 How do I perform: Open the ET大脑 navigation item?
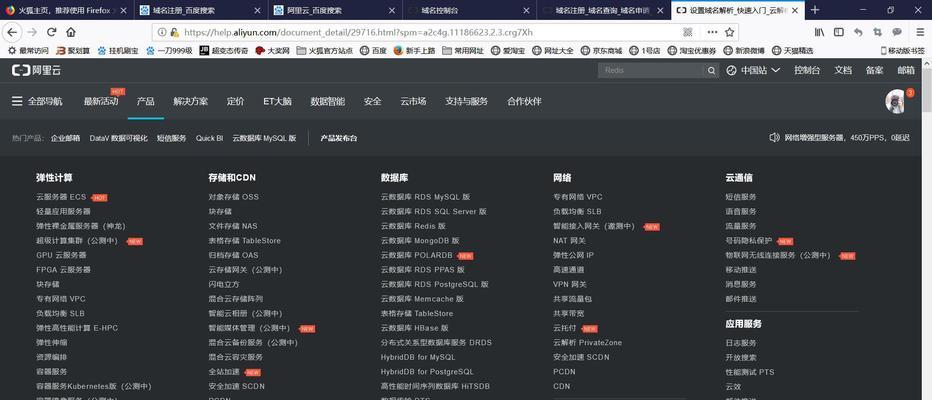278,102
